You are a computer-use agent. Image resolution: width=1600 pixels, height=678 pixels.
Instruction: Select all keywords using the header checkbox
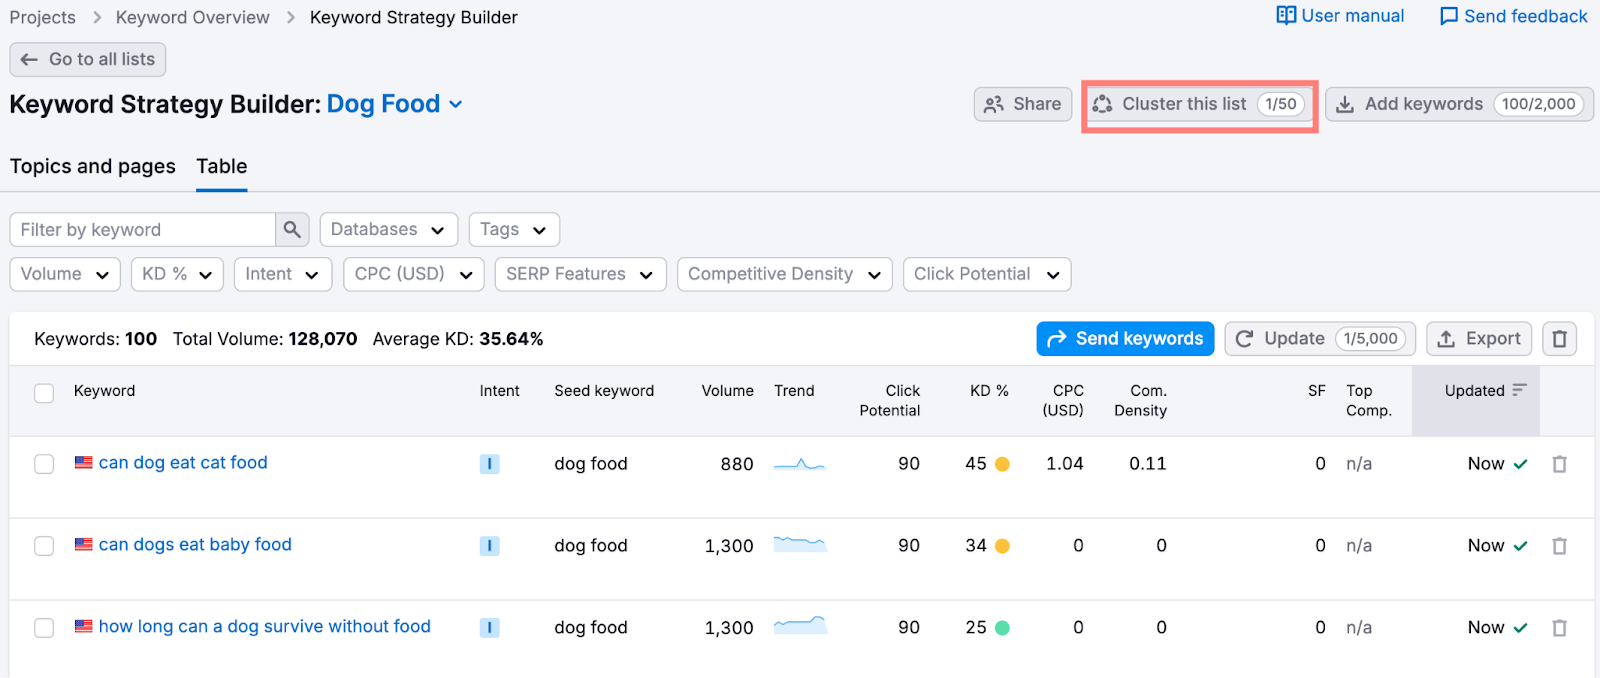tap(44, 393)
